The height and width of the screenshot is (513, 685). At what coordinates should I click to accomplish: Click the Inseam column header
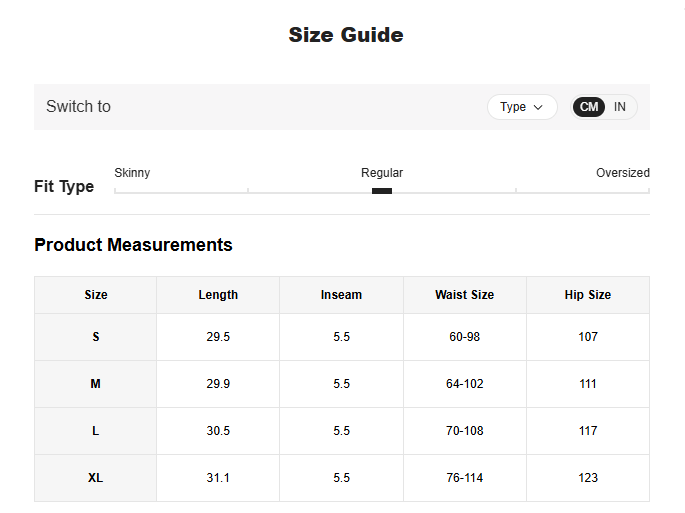pyautogui.click(x=341, y=295)
